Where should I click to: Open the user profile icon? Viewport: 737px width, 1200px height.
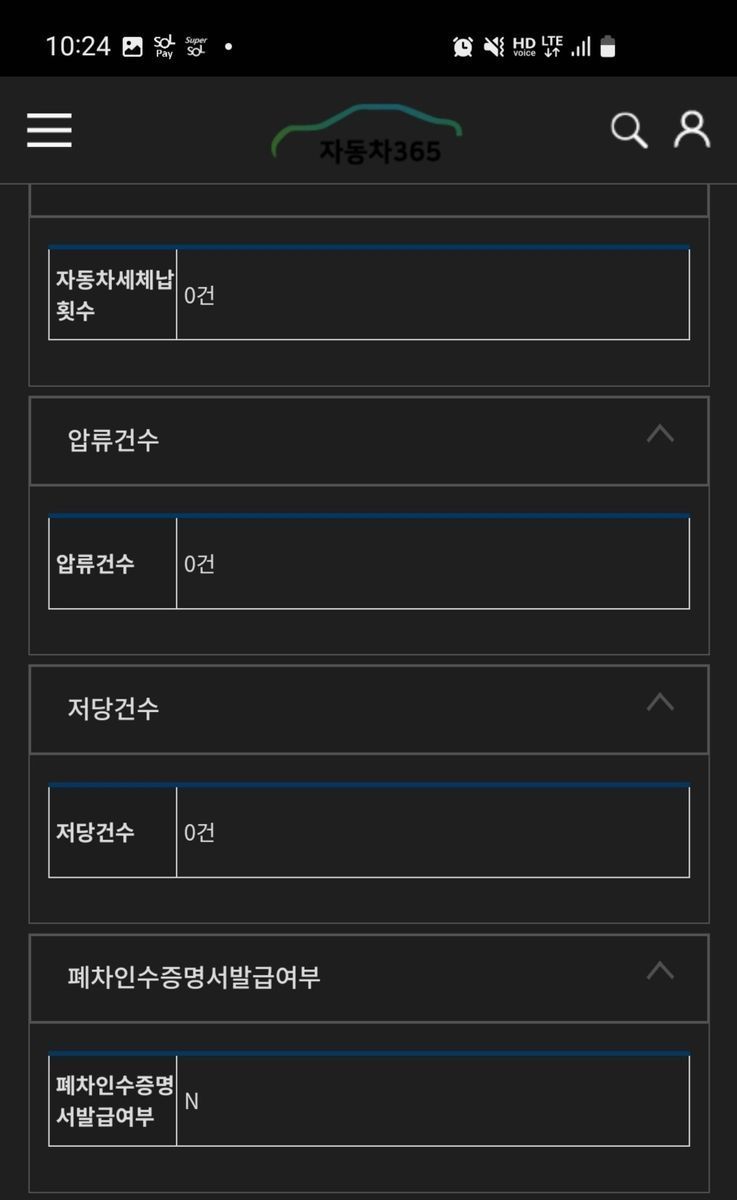tap(692, 130)
